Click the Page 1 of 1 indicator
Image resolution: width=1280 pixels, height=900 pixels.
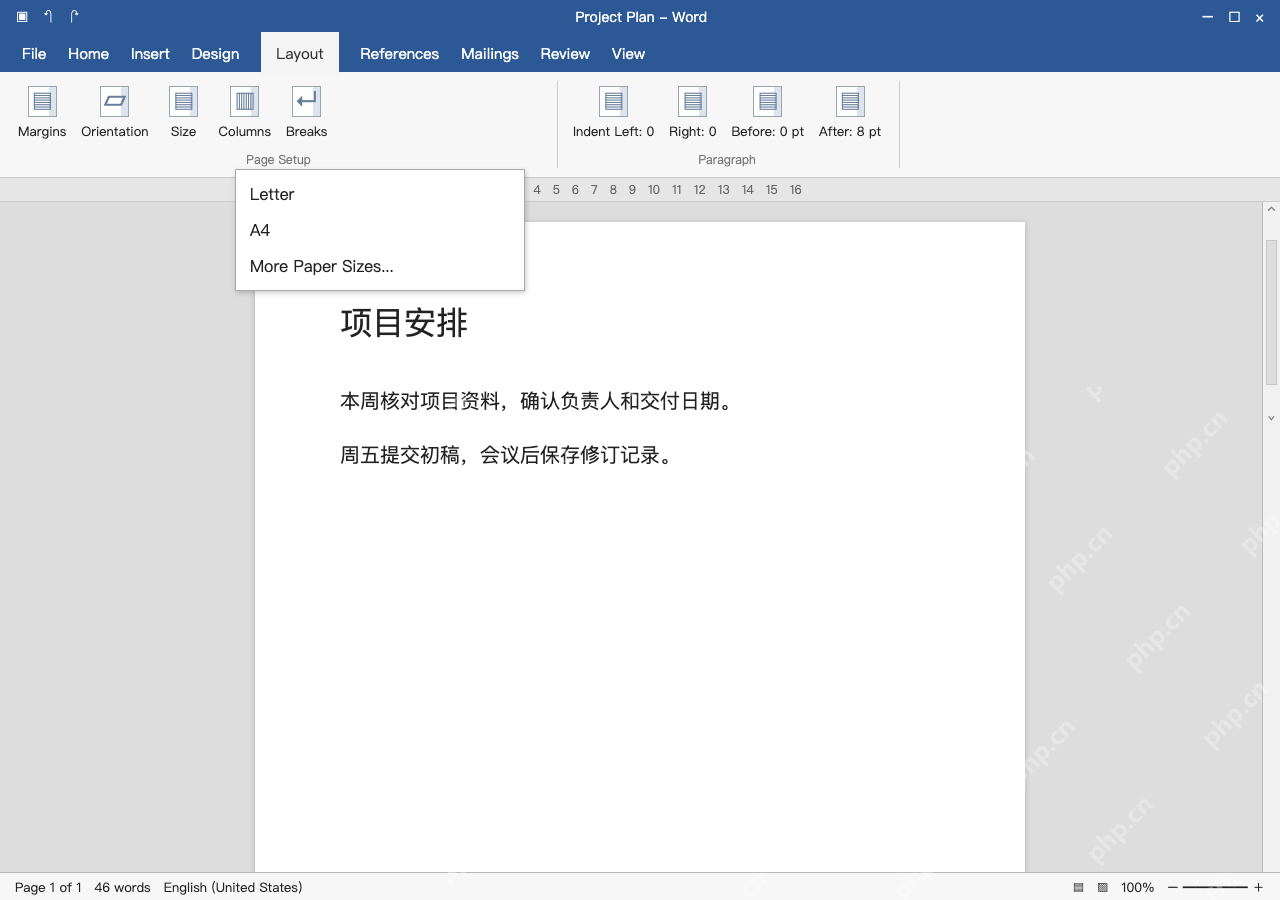click(48, 887)
